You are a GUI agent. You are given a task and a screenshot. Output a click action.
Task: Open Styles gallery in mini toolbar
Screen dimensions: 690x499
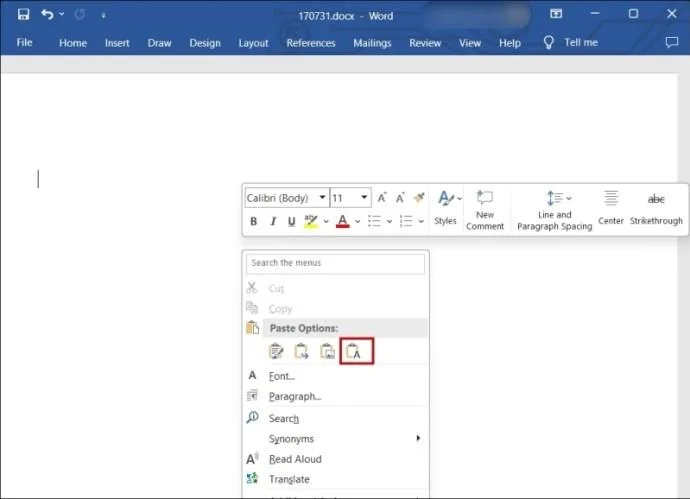tap(446, 209)
